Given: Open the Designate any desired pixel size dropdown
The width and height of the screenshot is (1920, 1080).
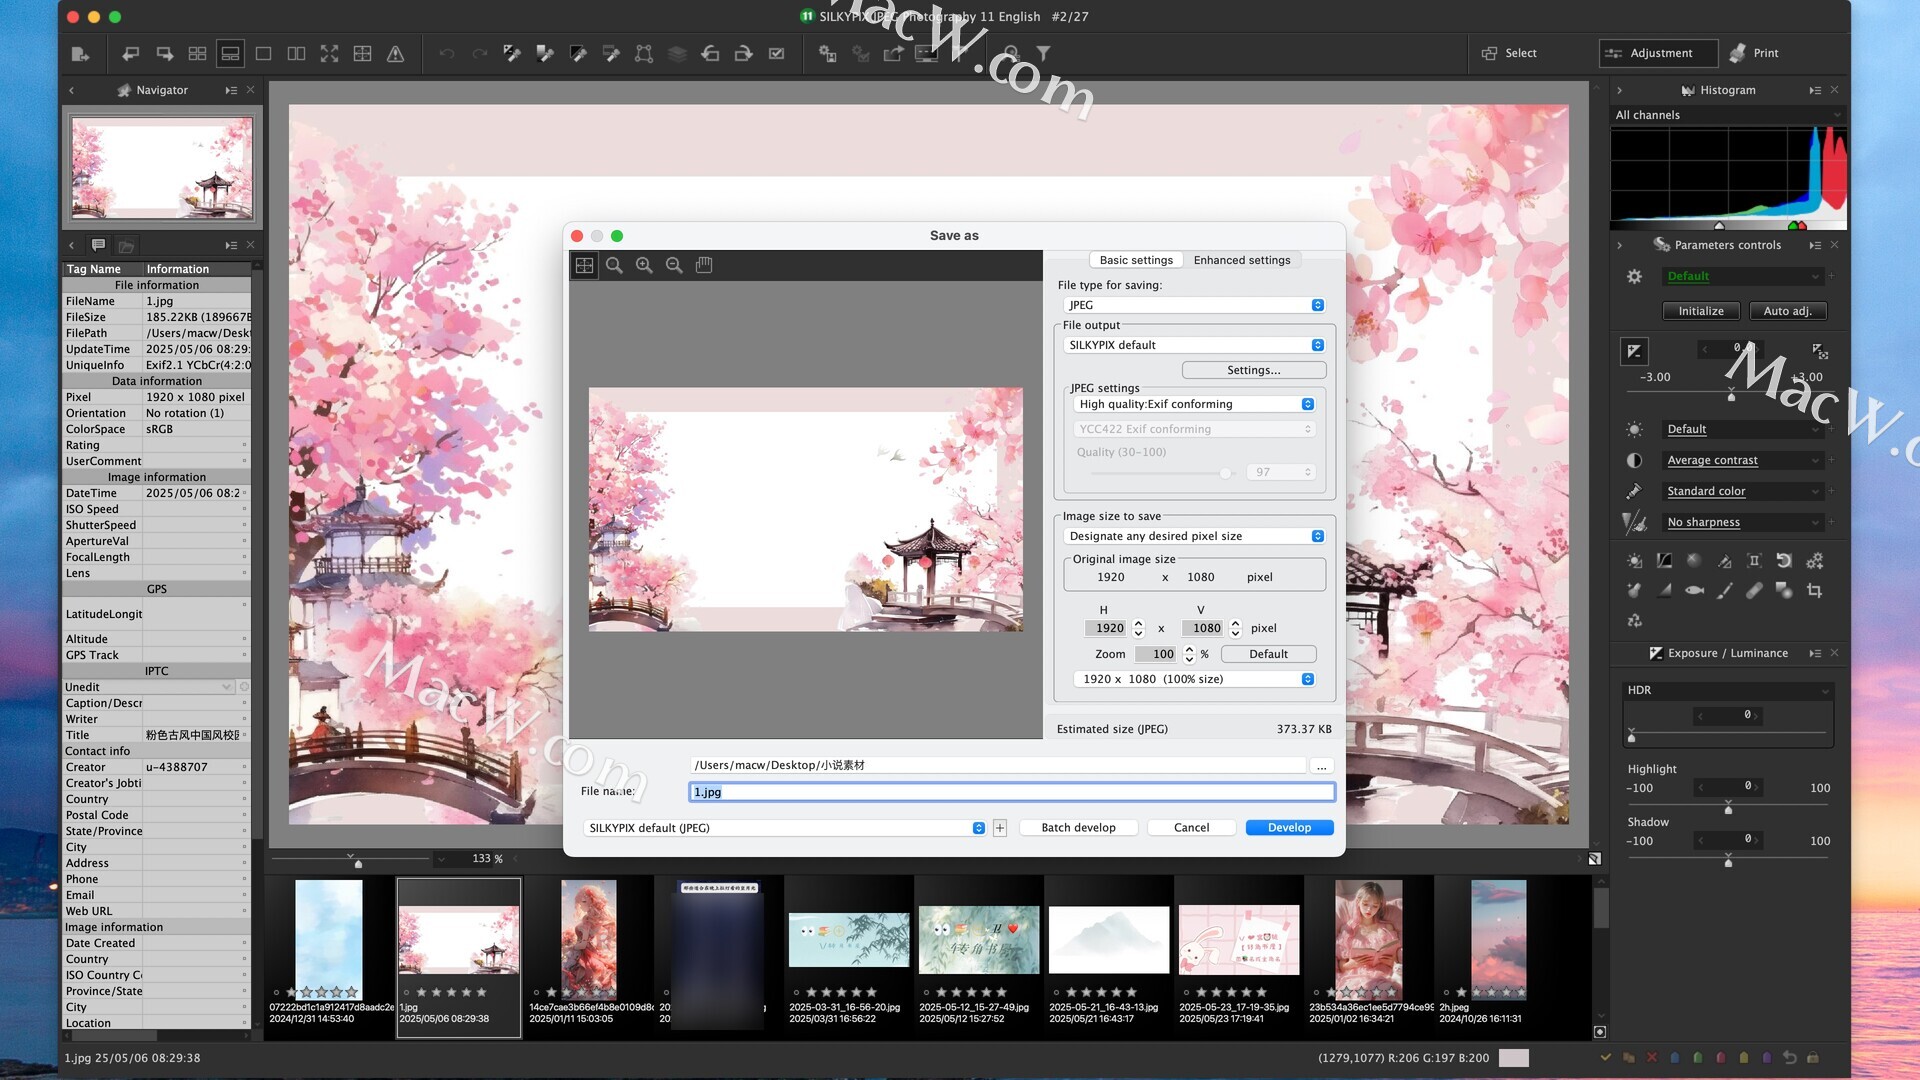Looking at the screenshot, I should click(x=1195, y=536).
